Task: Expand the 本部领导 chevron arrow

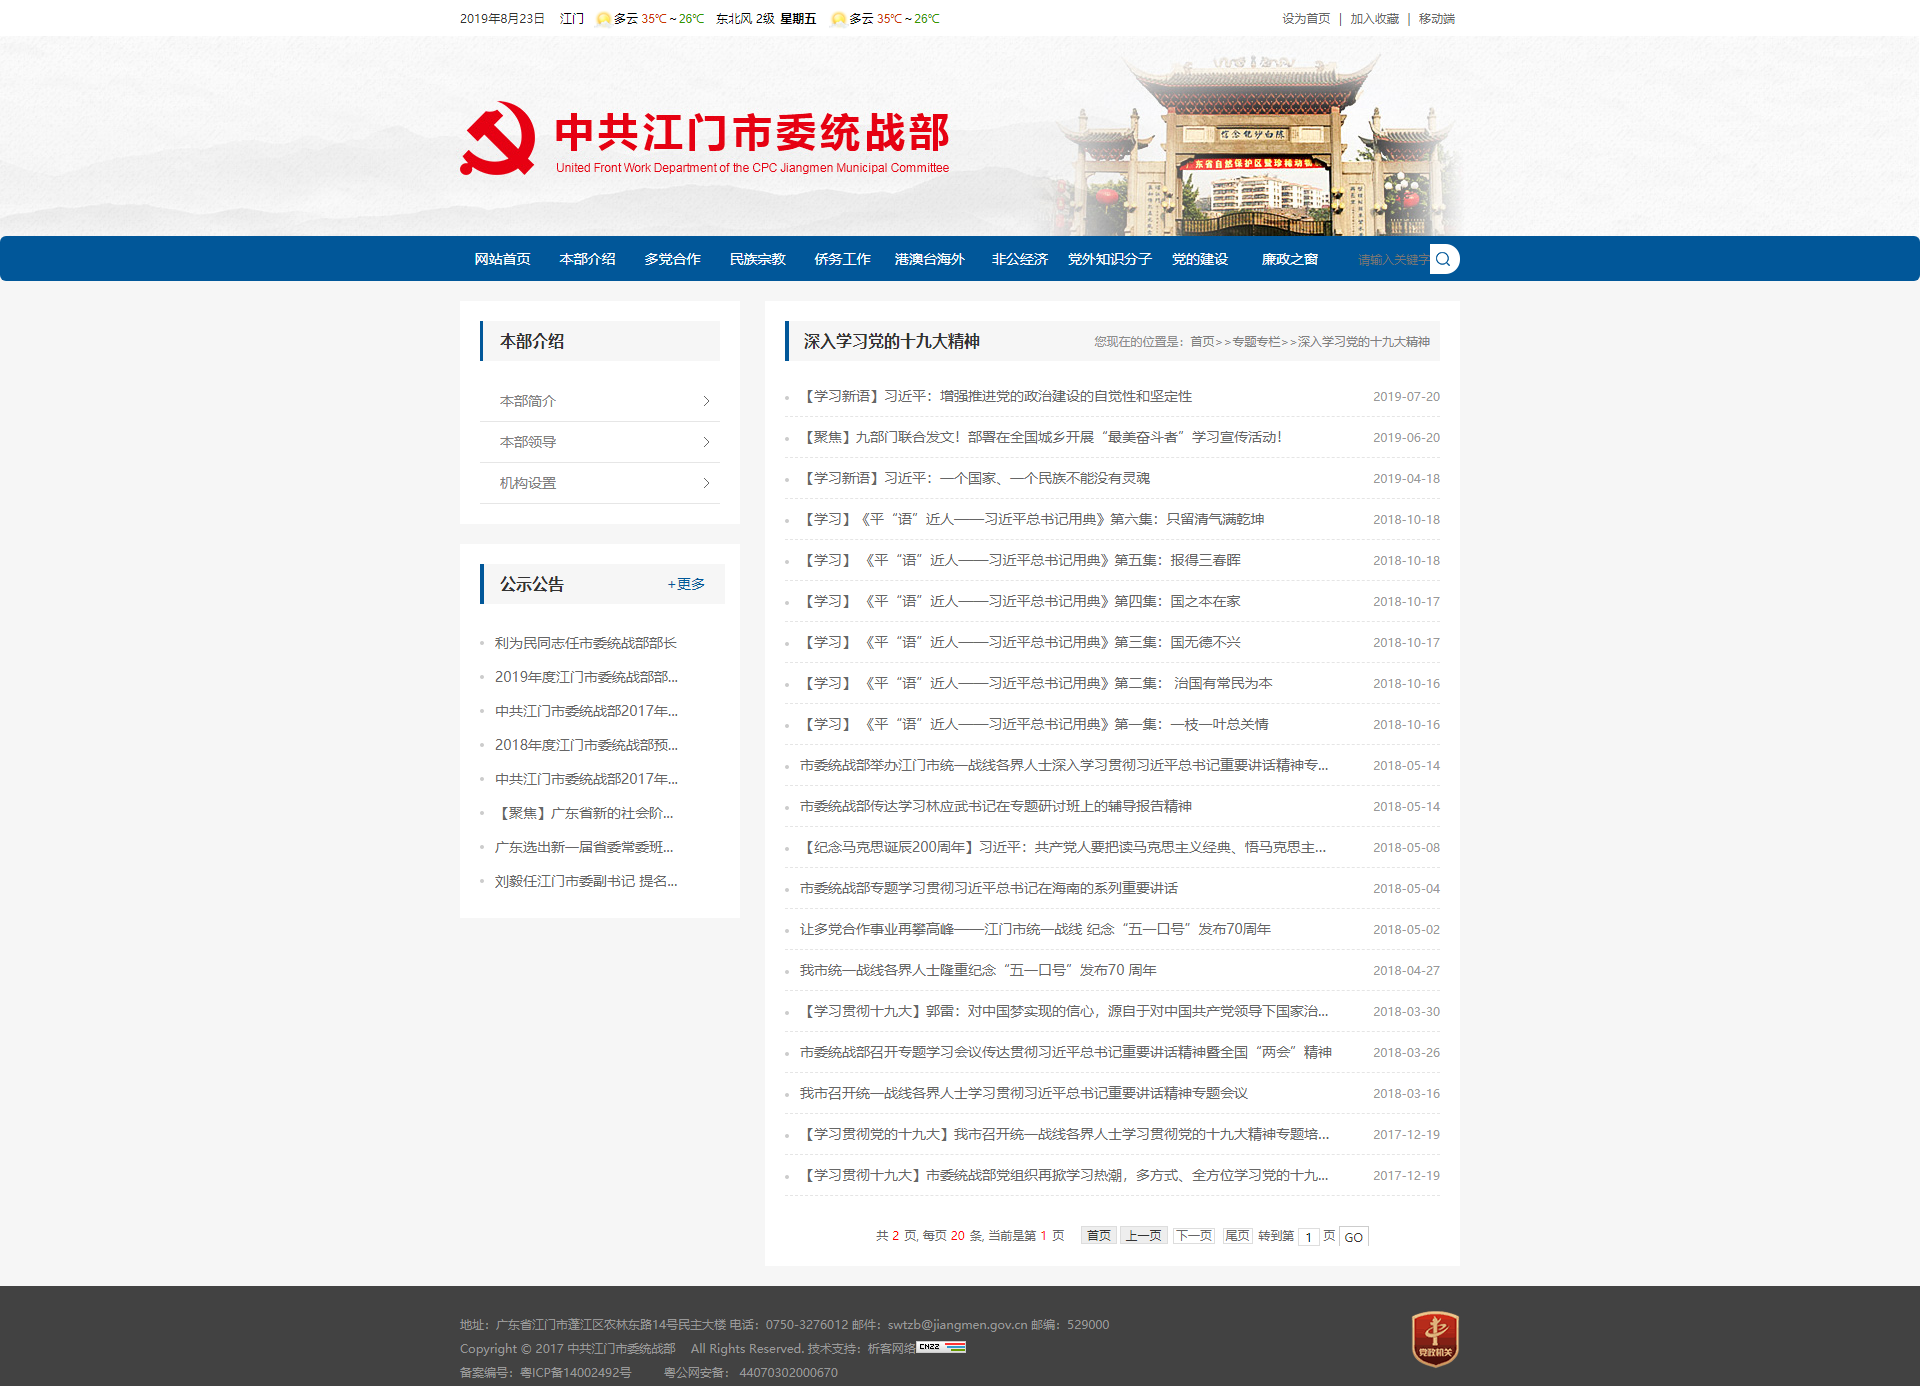Action: [706, 442]
